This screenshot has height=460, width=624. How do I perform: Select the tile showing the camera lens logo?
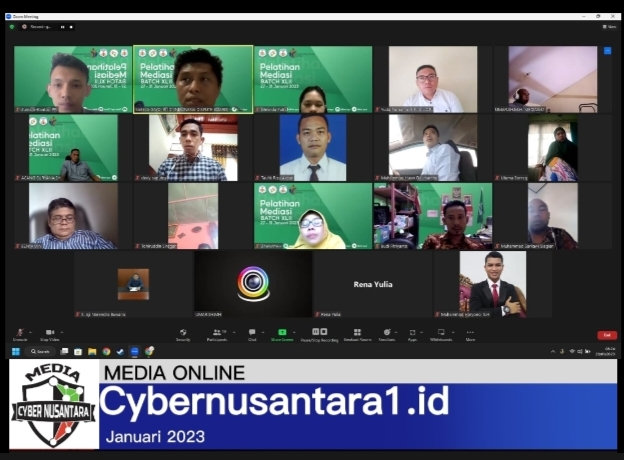coord(253,284)
